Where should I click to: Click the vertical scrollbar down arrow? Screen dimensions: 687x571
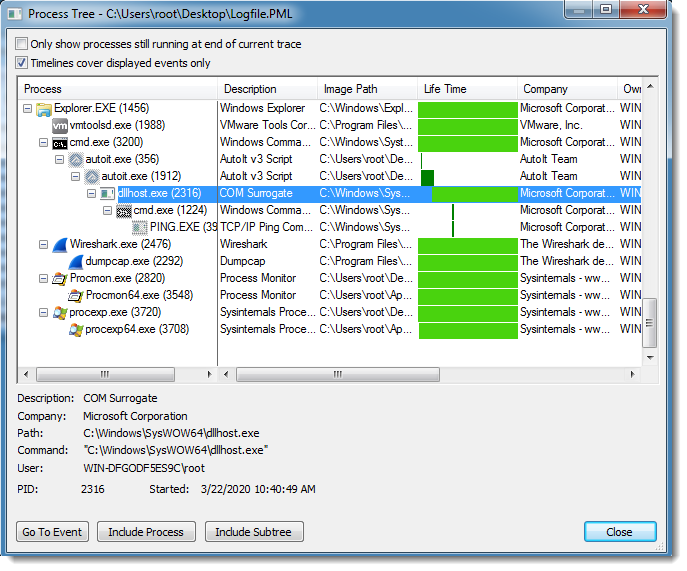651,359
